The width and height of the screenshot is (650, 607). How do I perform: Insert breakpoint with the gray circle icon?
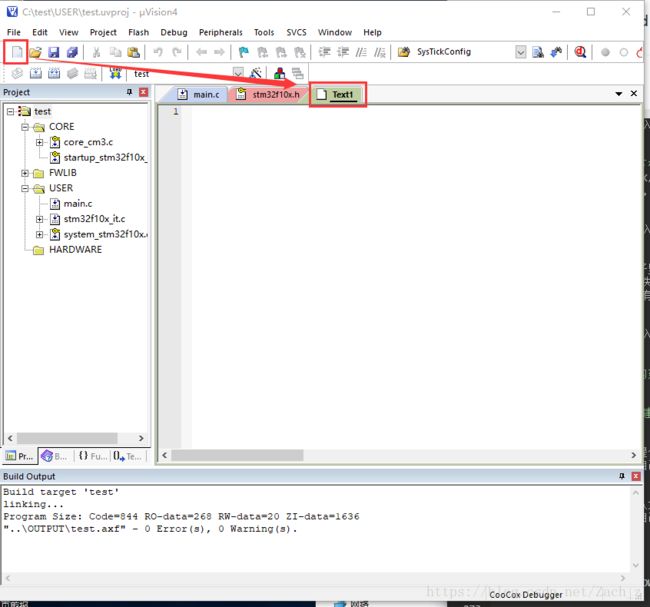coord(605,52)
